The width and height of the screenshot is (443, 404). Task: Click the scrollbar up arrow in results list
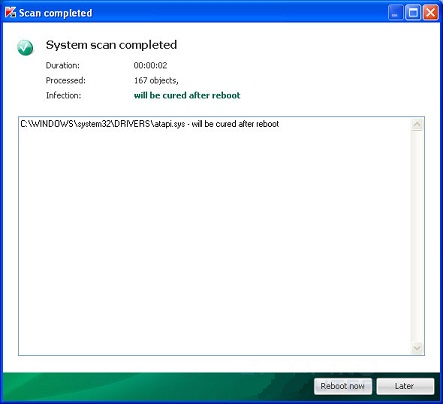point(417,125)
